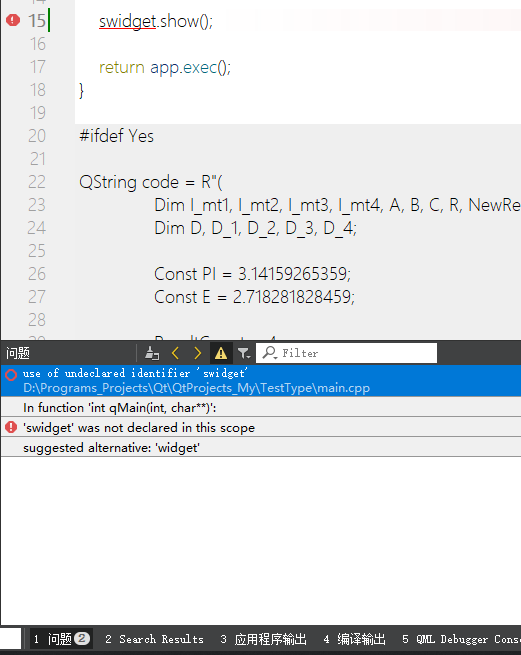This screenshot has height=655, width=521.
Task: Go to previous issue arrow
Action: (175, 353)
